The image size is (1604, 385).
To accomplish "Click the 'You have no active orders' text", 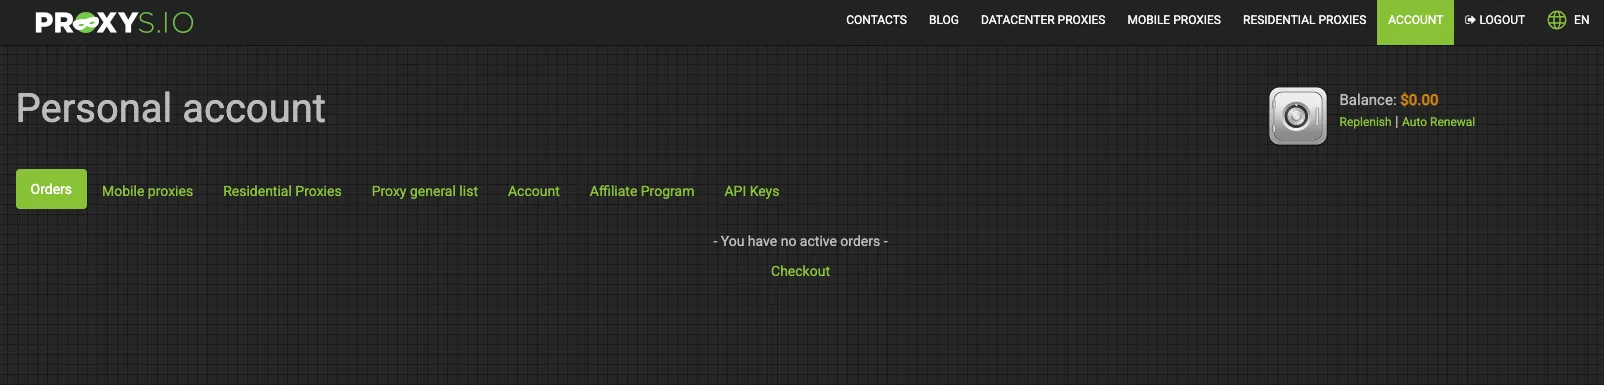I will pyautogui.click(x=800, y=241).
